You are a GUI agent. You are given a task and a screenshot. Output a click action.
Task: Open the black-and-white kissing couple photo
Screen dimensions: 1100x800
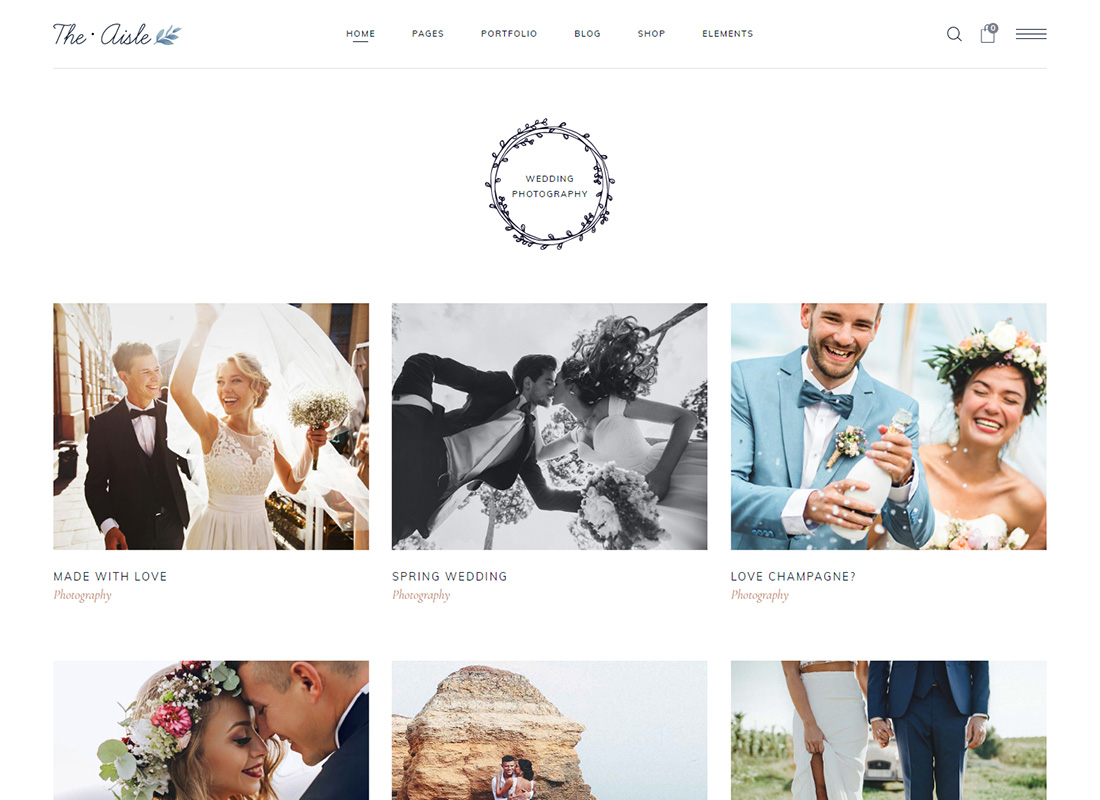tap(549, 426)
